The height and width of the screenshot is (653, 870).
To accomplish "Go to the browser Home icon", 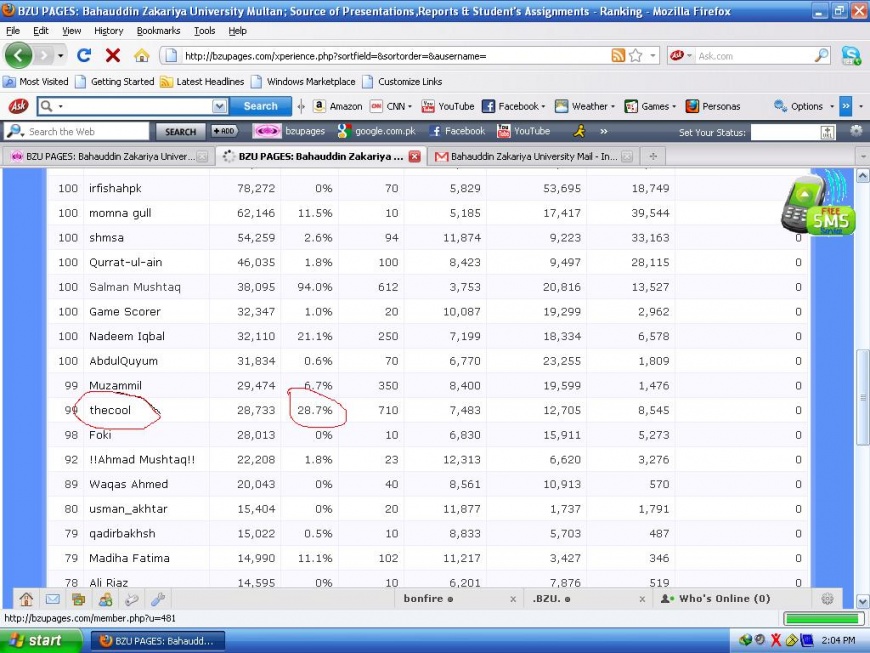I will point(142,56).
